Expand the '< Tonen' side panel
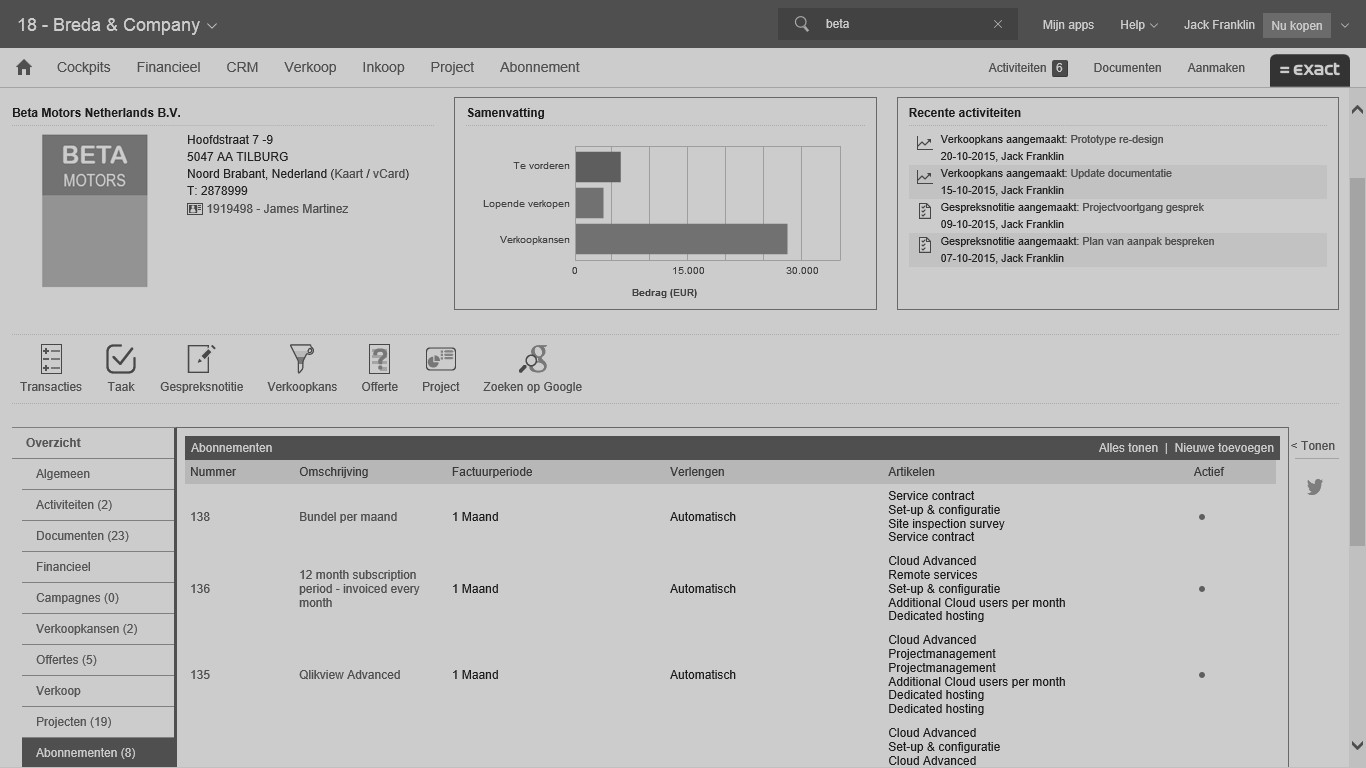This screenshot has height=768, width=1366. (1313, 446)
